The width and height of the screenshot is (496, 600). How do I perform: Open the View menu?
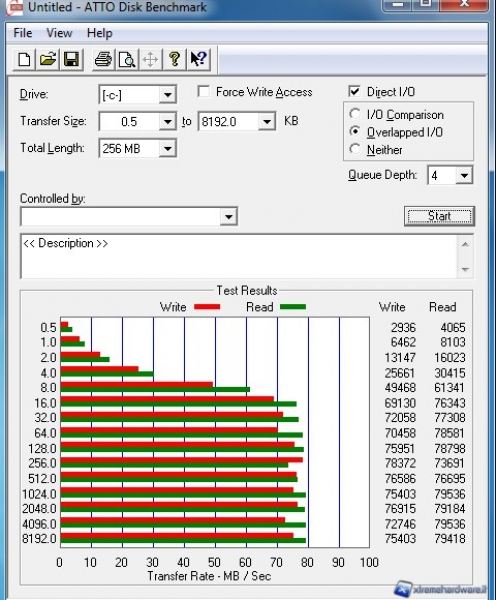point(59,33)
